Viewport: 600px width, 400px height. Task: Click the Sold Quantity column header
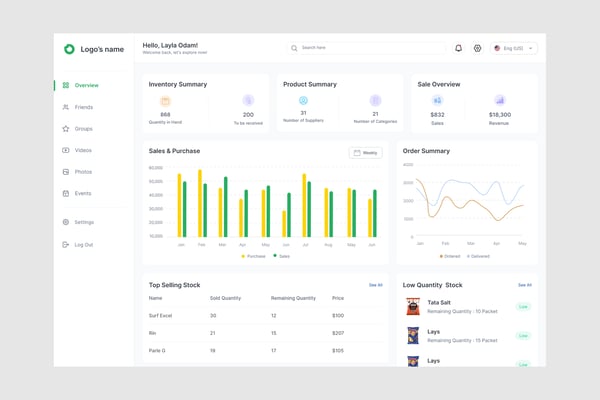click(225, 298)
